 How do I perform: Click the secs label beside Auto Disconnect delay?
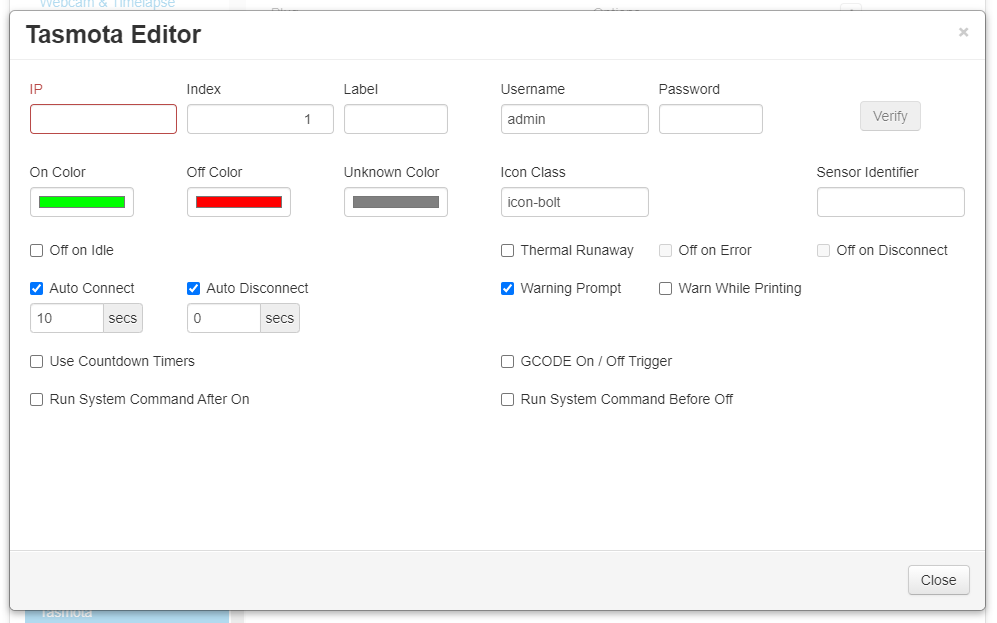(x=280, y=318)
